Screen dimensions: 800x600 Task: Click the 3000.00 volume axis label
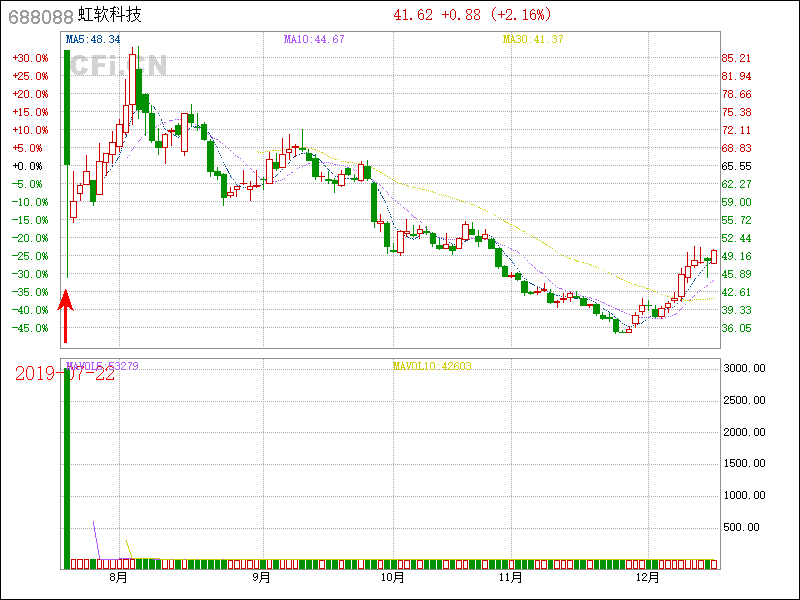pyautogui.click(x=744, y=369)
